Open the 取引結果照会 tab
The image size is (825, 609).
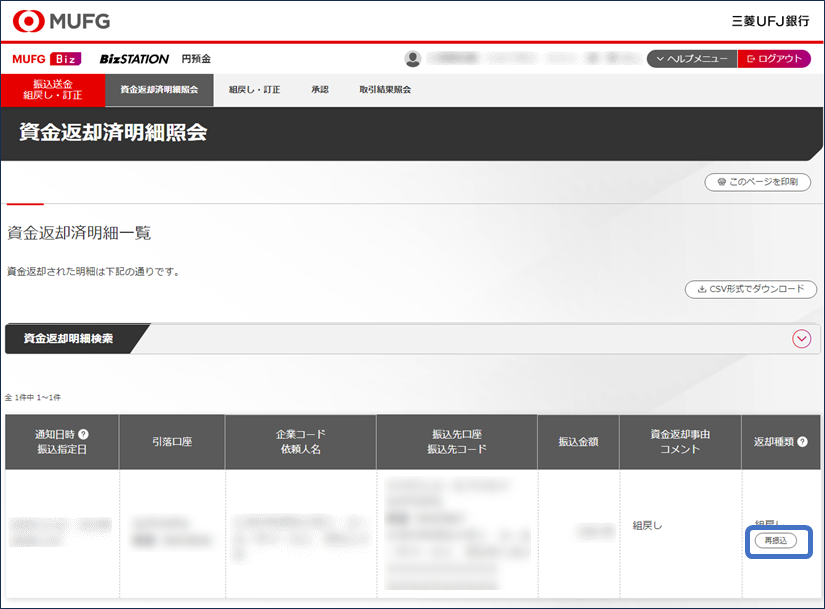coord(385,90)
